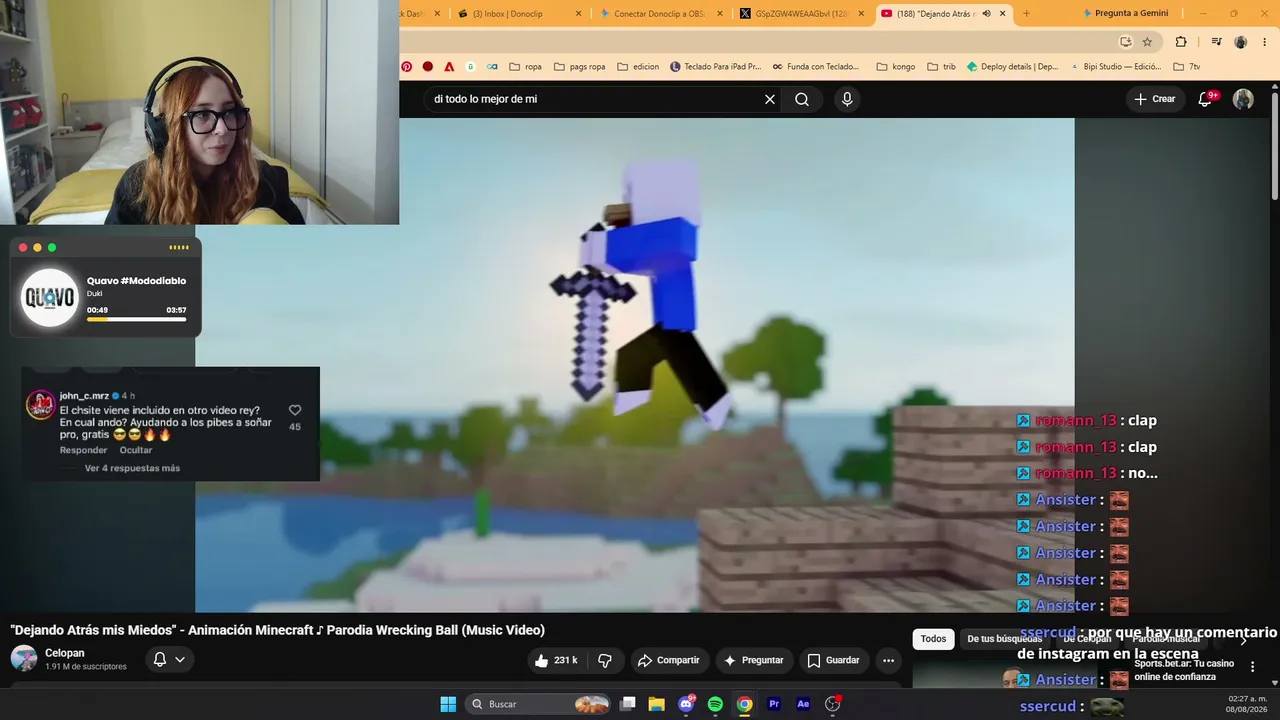Open Task View on the taskbar
Screen dimensions: 1280x720
(627, 704)
